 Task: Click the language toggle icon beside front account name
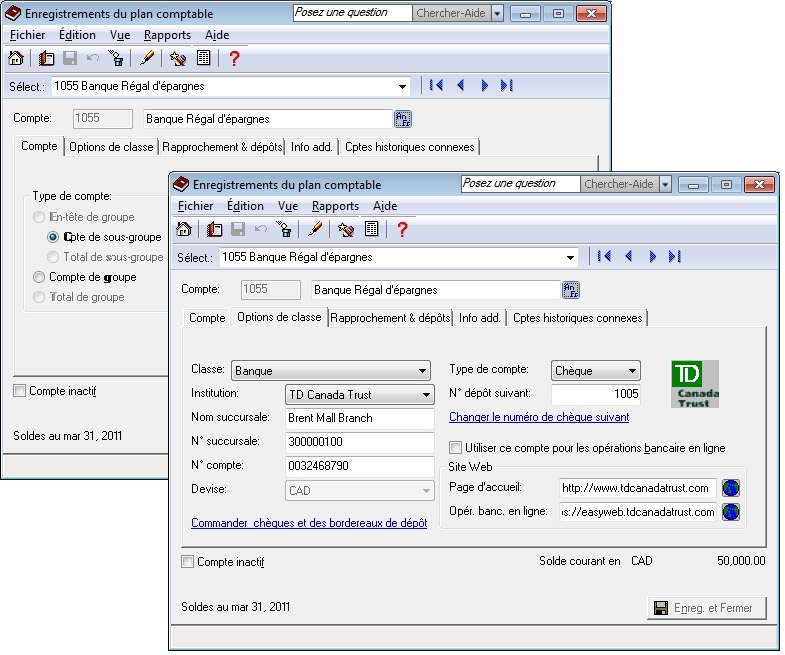(570, 290)
